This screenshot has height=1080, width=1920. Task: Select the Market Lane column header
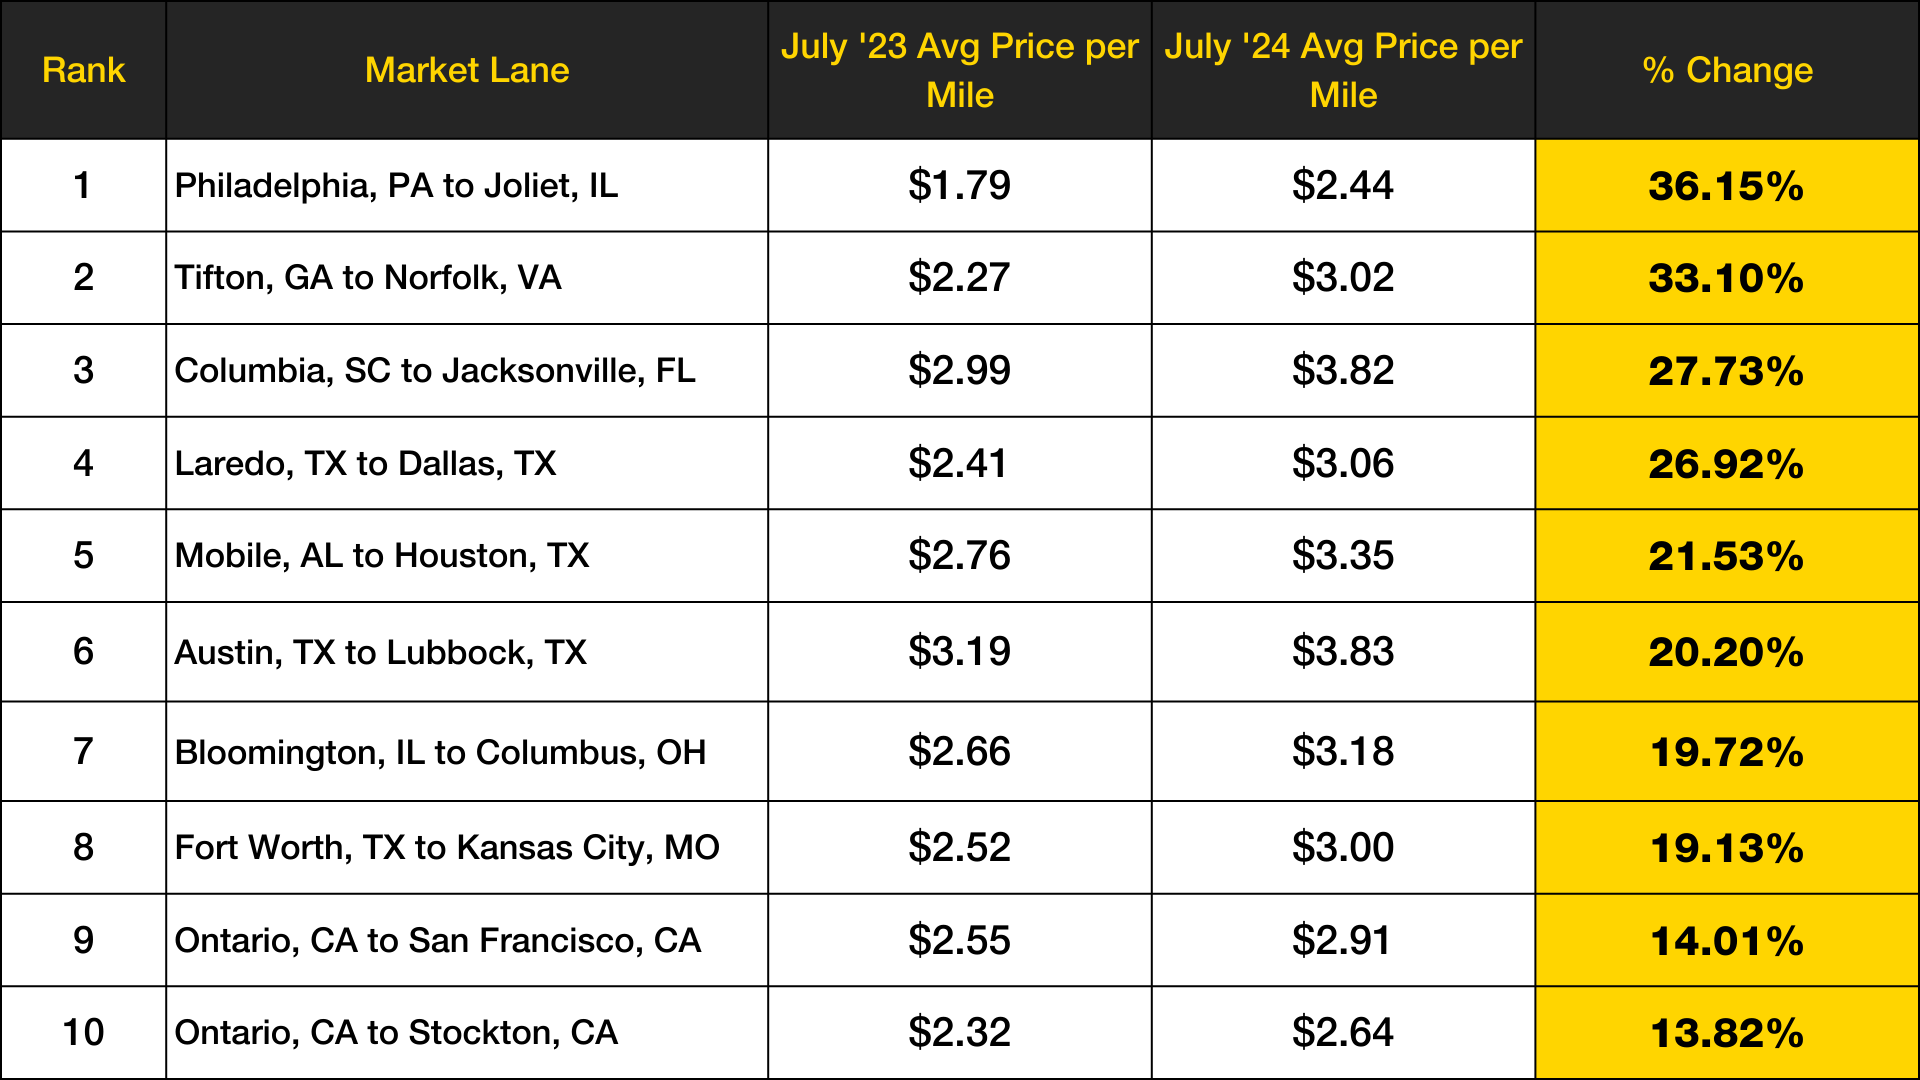point(467,70)
